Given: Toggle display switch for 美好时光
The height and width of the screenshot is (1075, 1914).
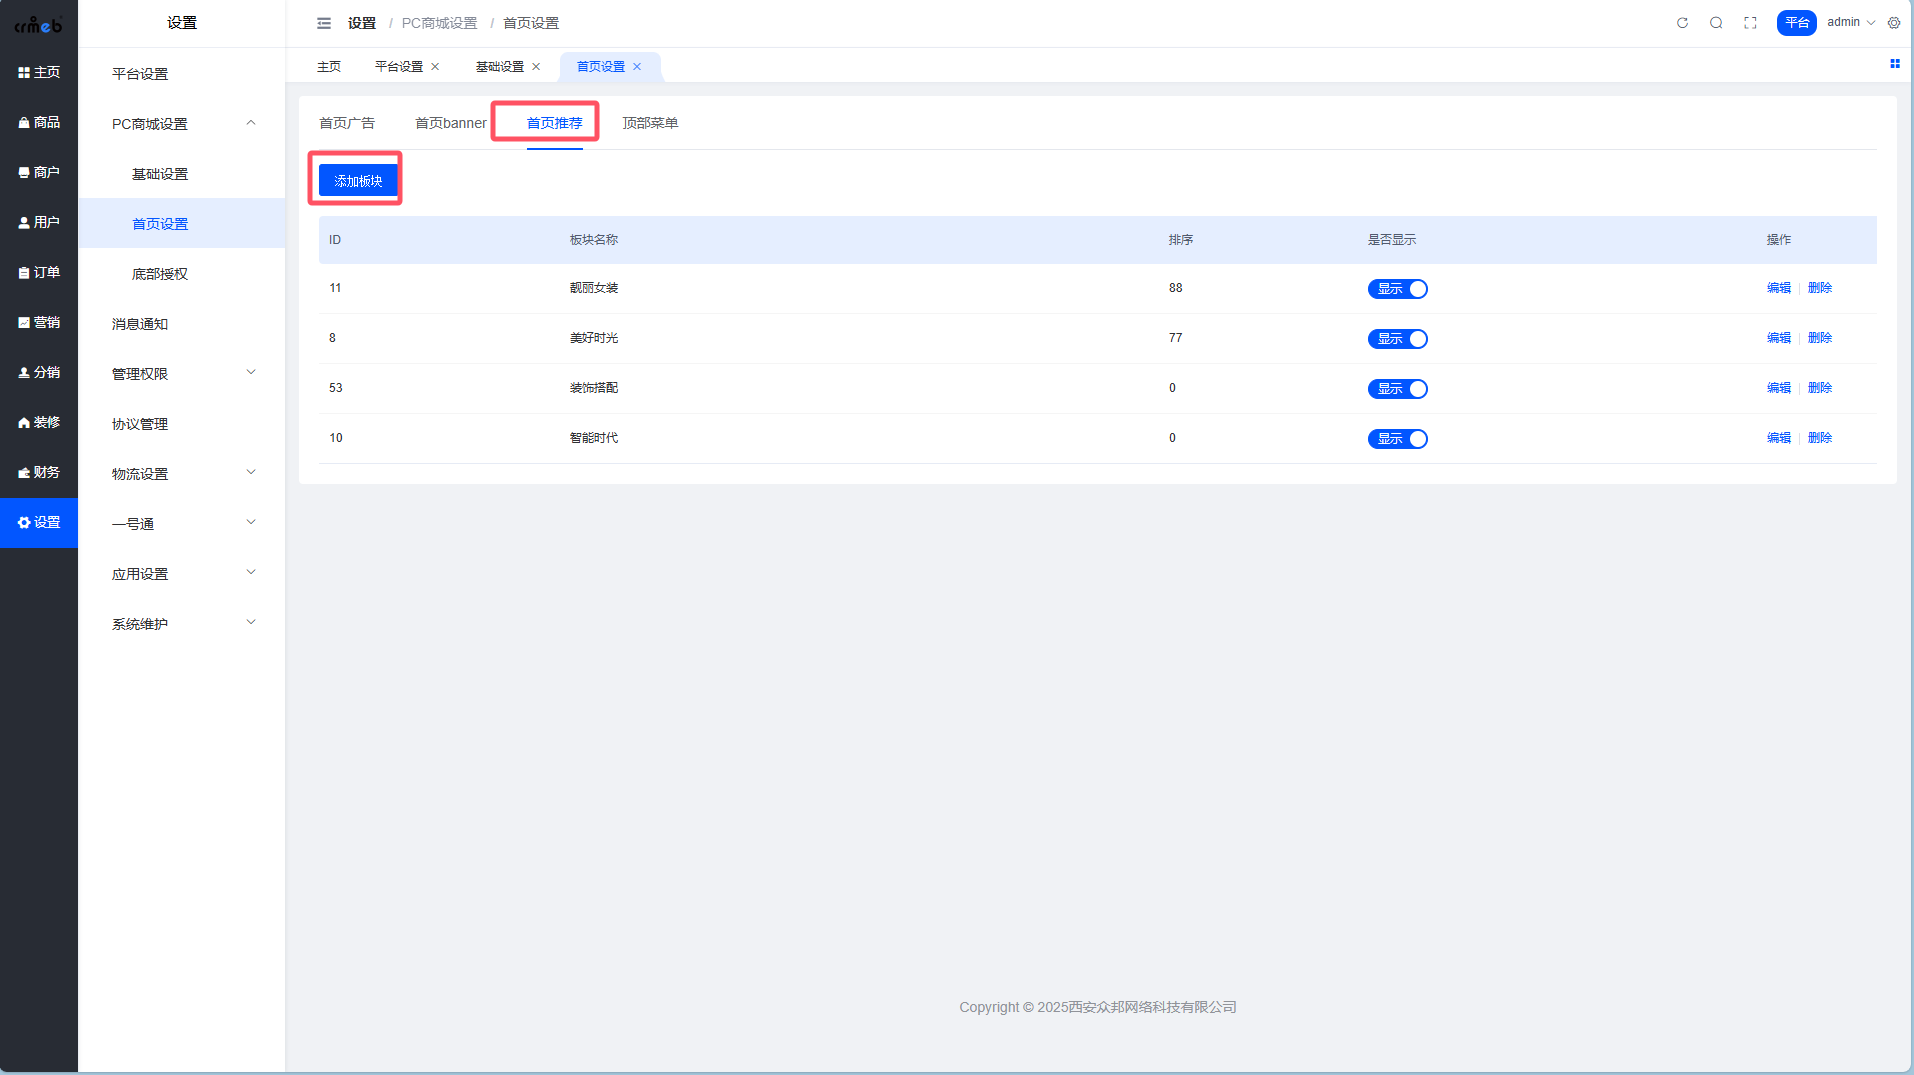Looking at the screenshot, I should click(1397, 339).
